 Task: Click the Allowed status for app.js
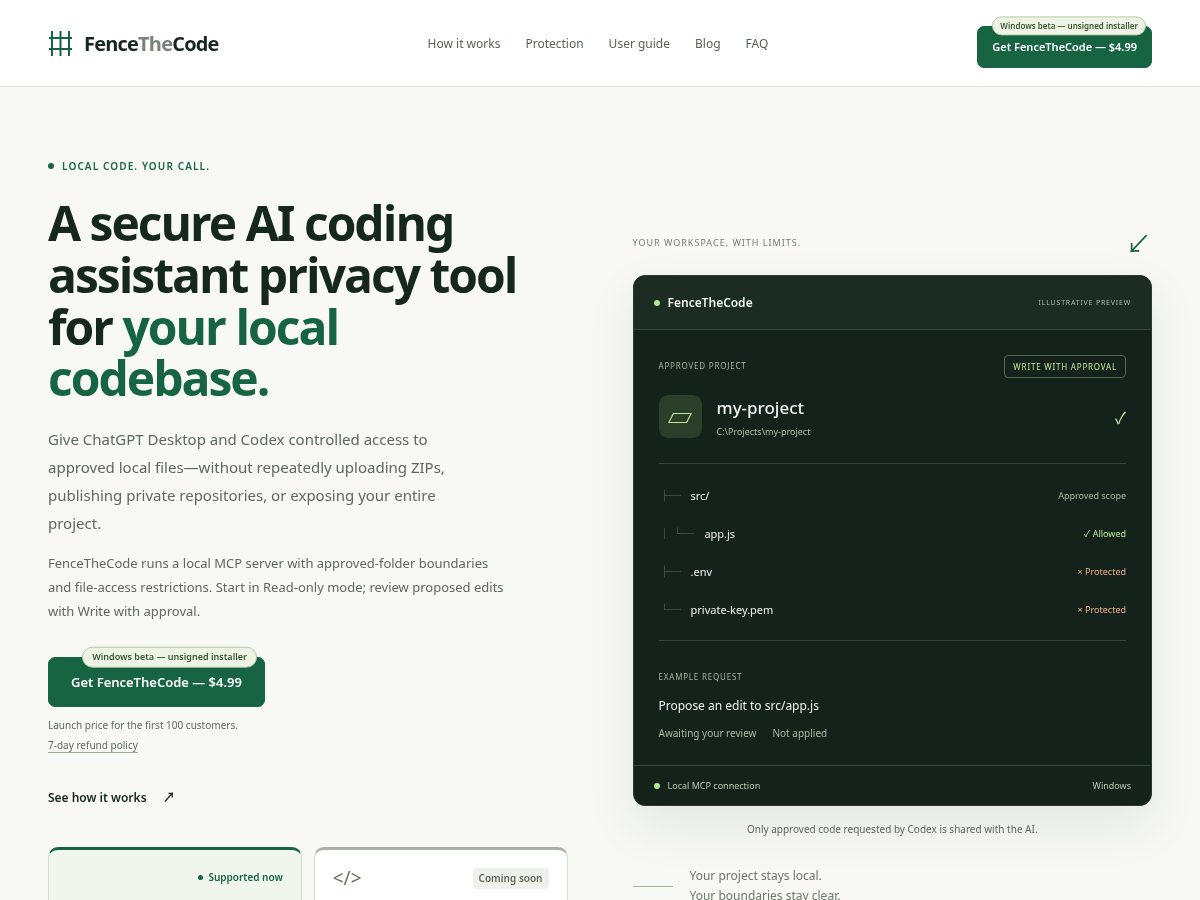[x=1104, y=534]
